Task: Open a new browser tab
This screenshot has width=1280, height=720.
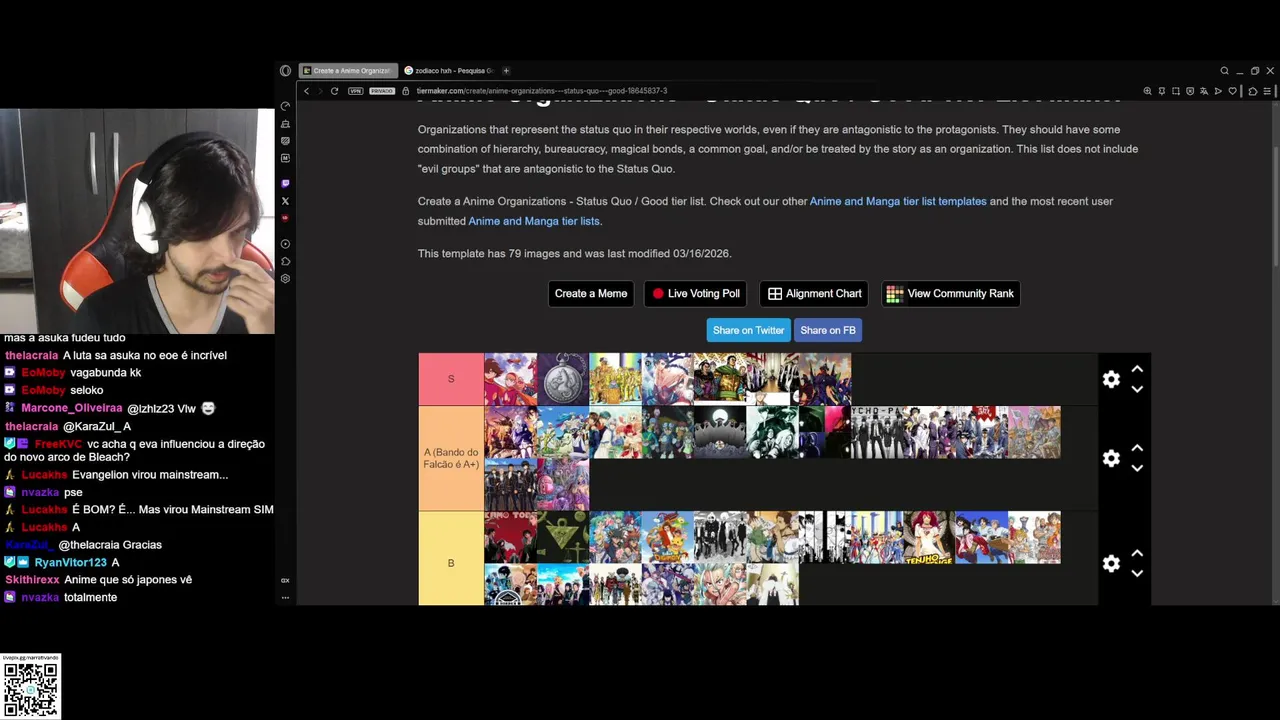Action: [x=506, y=71]
